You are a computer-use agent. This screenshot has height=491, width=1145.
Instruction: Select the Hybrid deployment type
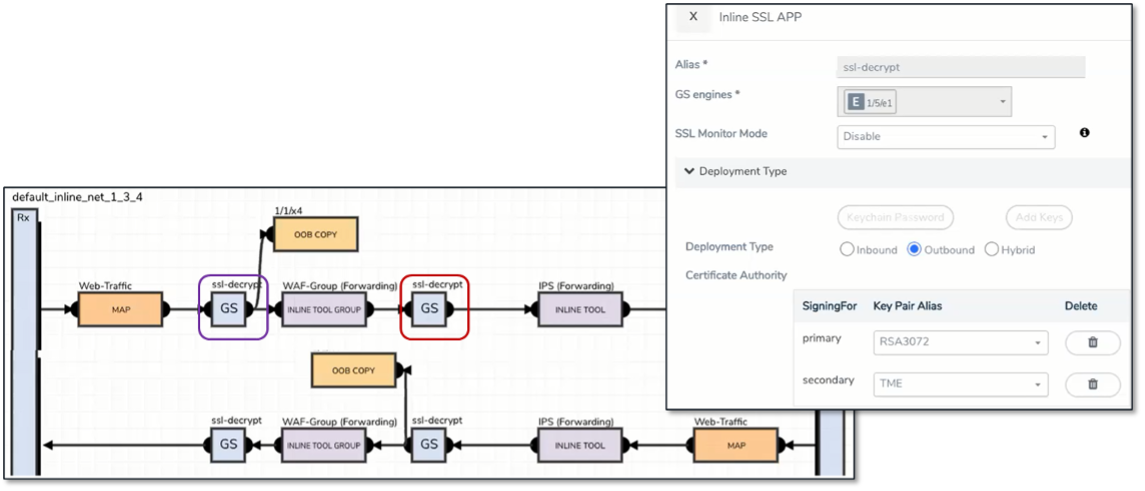(992, 250)
